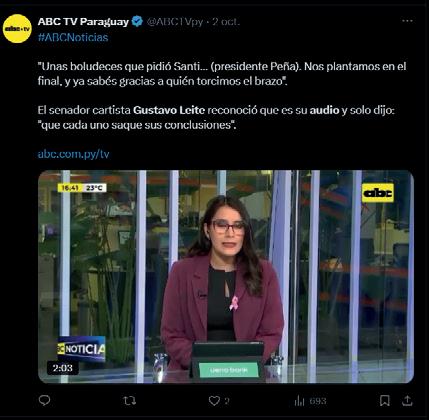Click the 693 views count
The height and width of the screenshot is (420, 429).
pyautogui.click(x=318, y=401)
